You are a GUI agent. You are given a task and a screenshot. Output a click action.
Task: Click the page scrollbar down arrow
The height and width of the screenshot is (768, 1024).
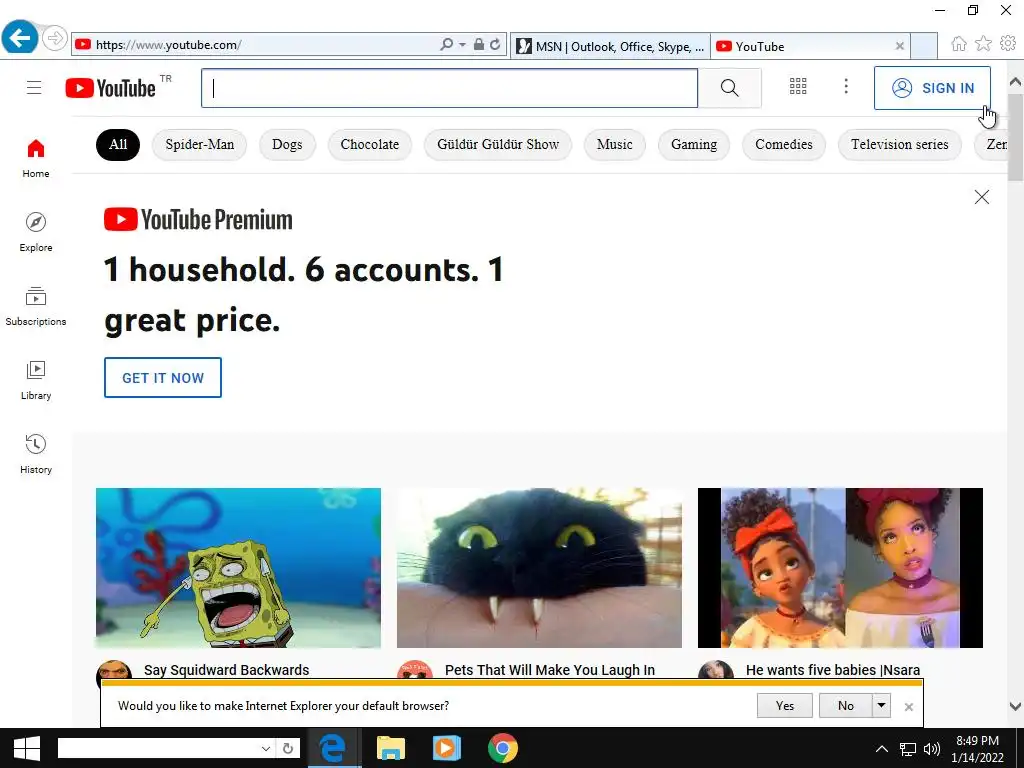[1015, 706]
